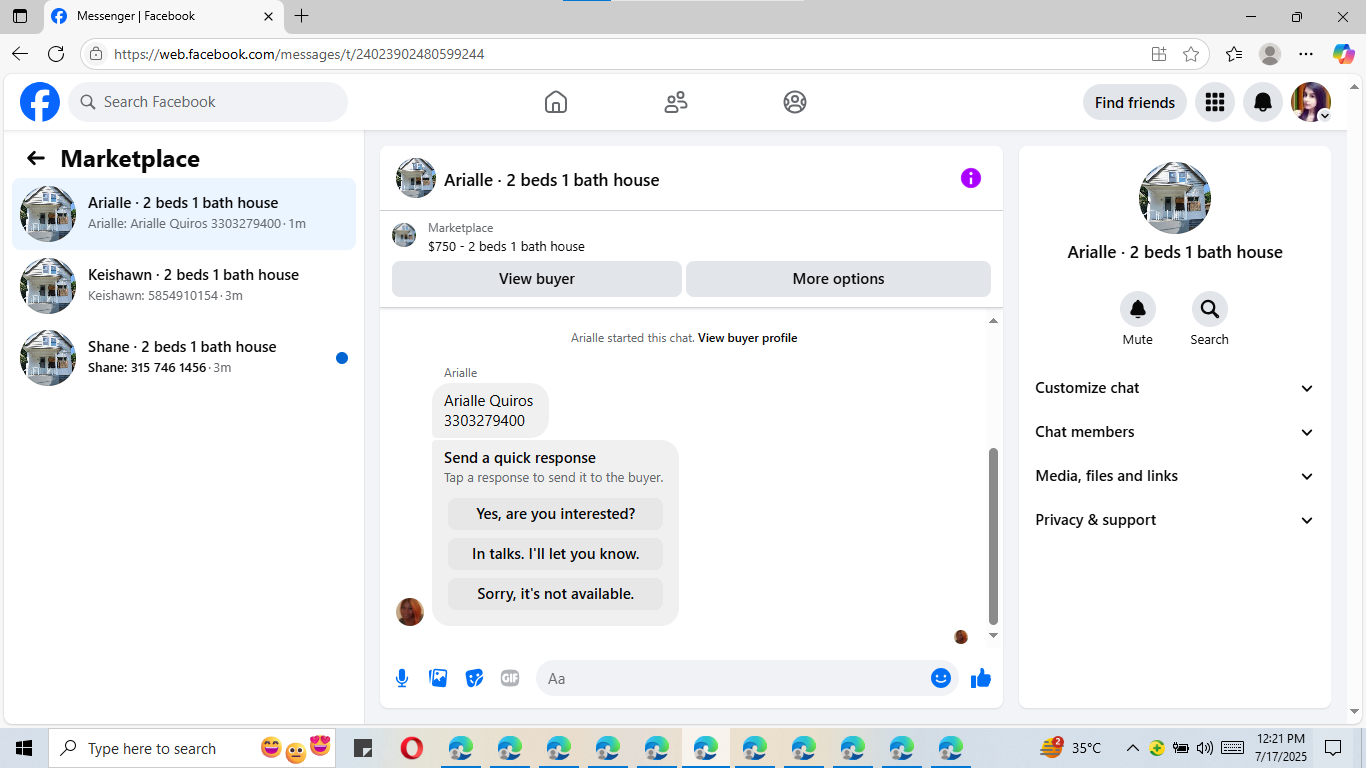This screenshot has height=768, width=1366.
Task: Reload the page in browser toolbar
Action: tap(56, 54)
